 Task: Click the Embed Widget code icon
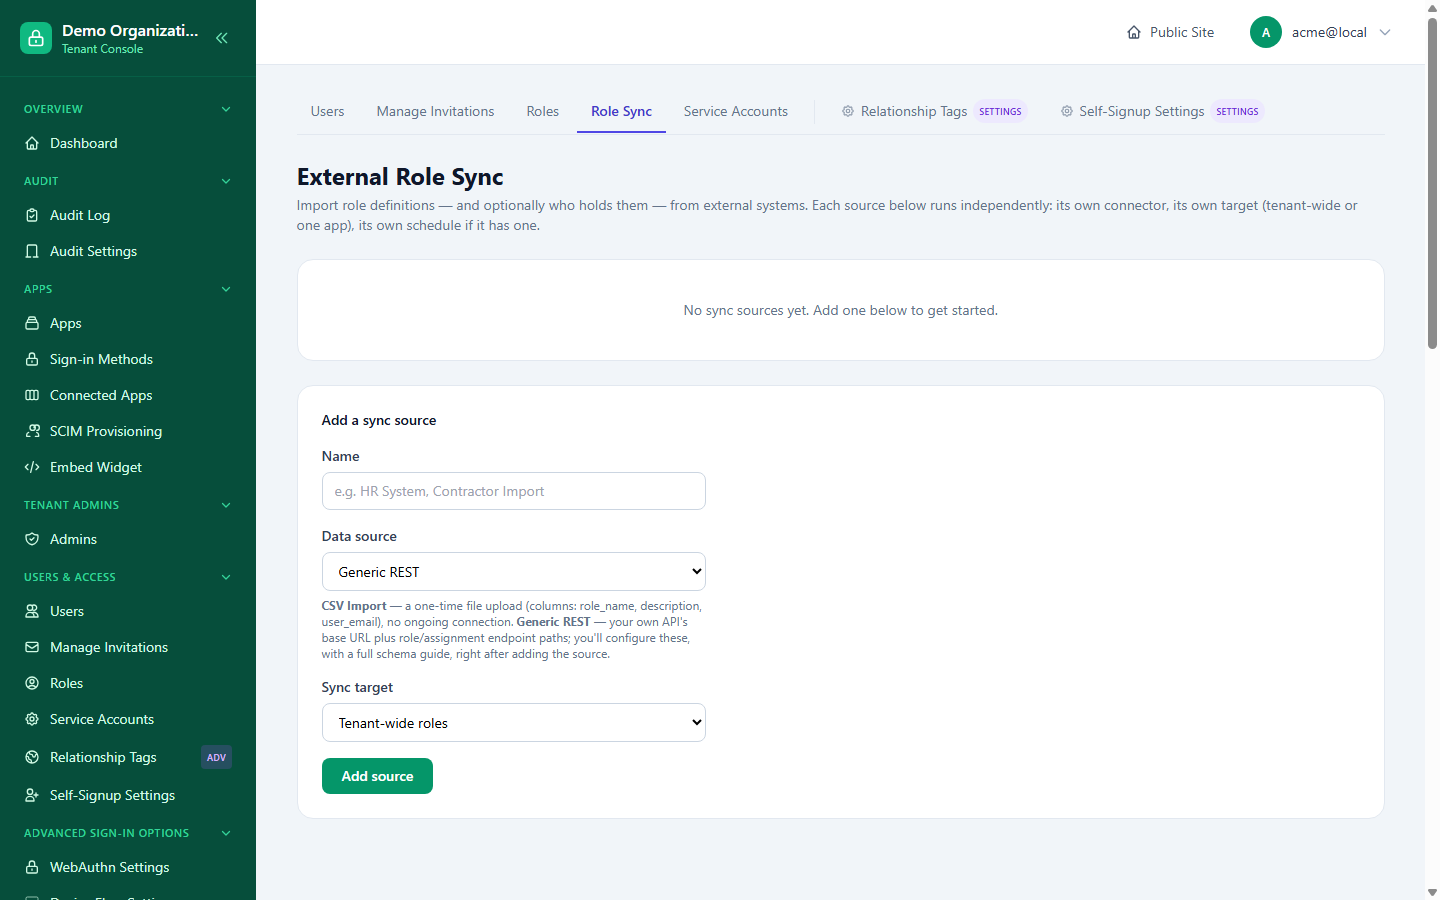click(32, 467)
